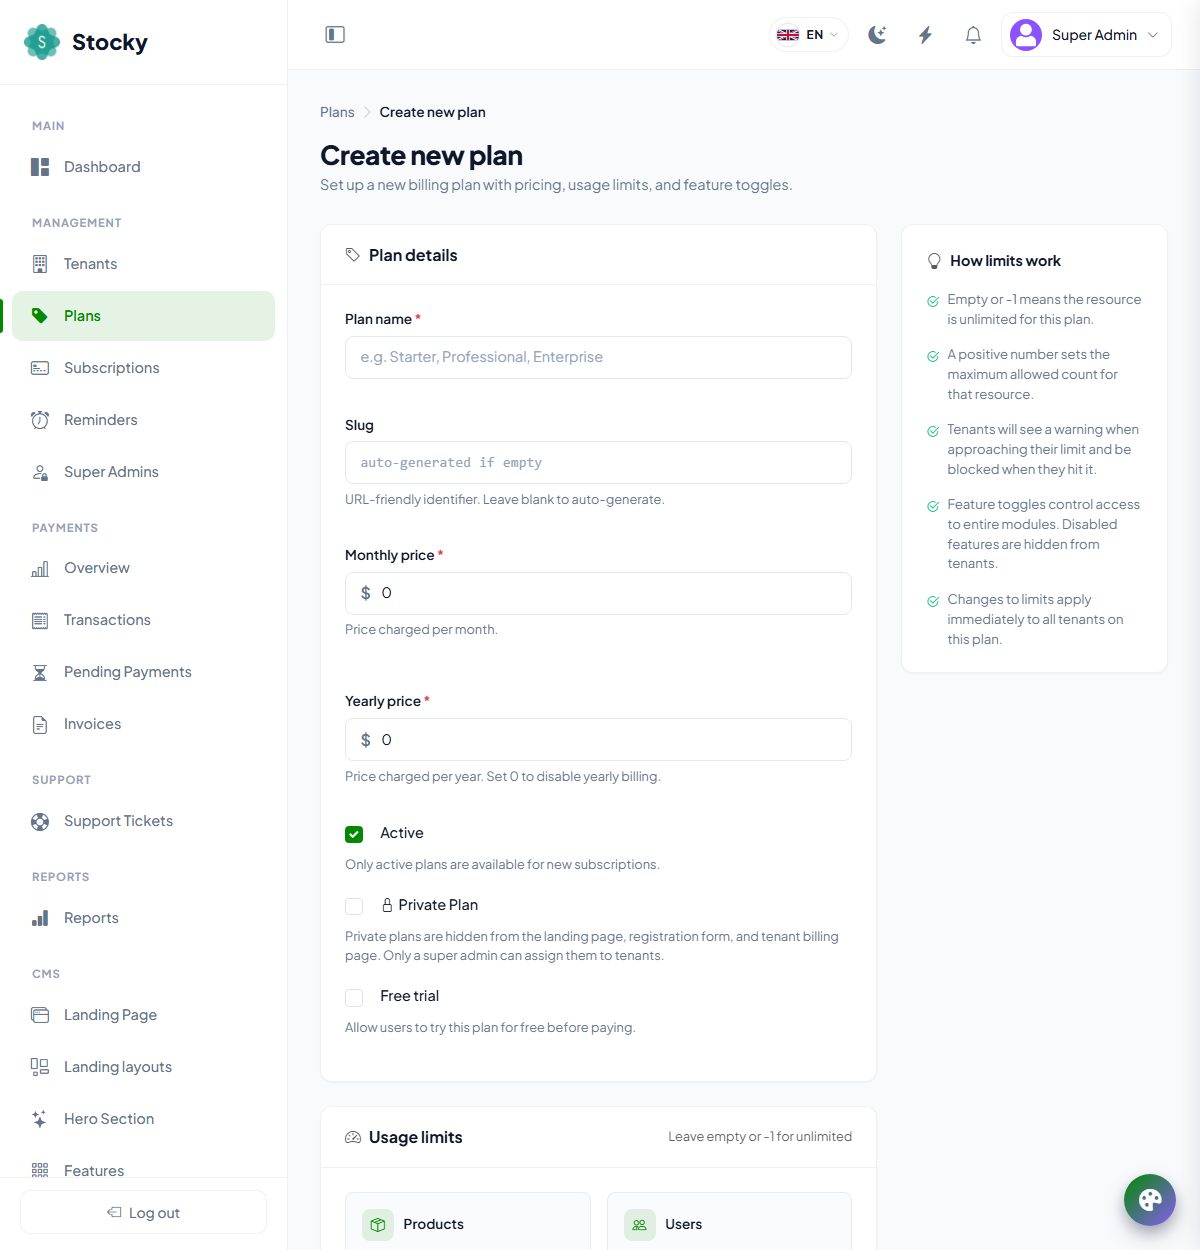Open Dashboard from the sidebar
This screenshot has height=1250, width=1200.
144,167
